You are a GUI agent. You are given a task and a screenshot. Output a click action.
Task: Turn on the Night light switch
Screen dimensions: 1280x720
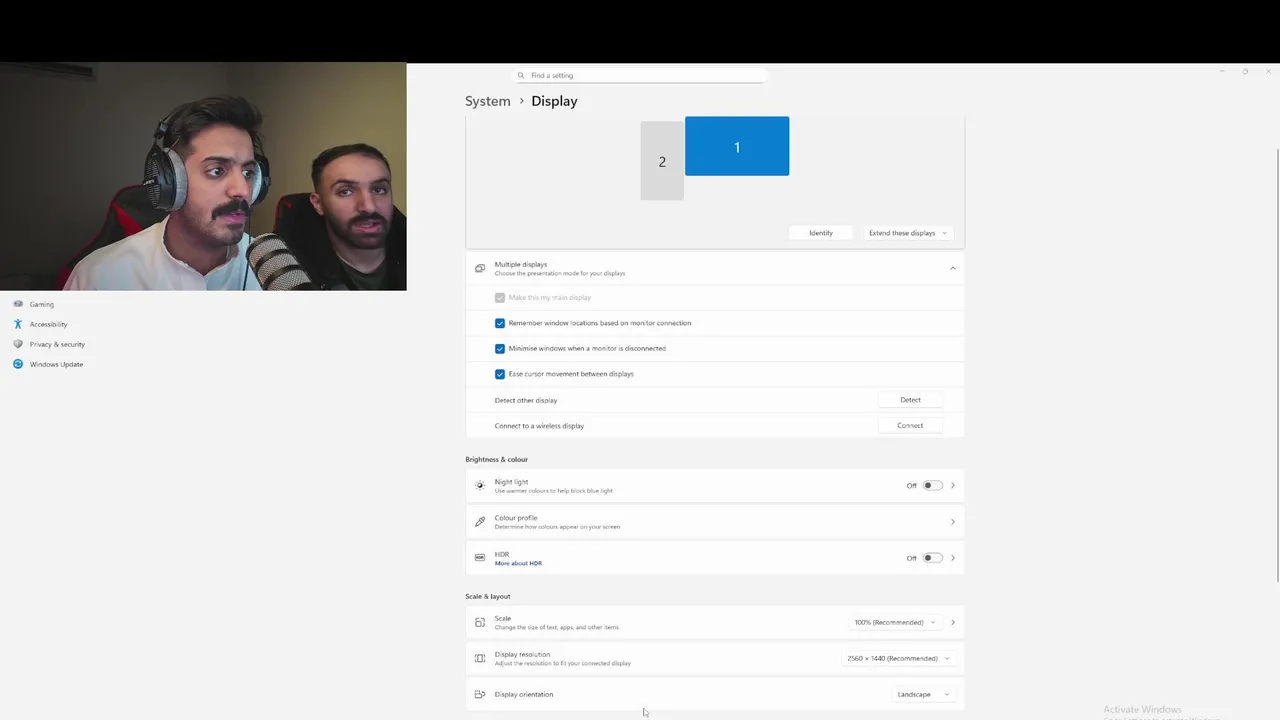[932, 485]
